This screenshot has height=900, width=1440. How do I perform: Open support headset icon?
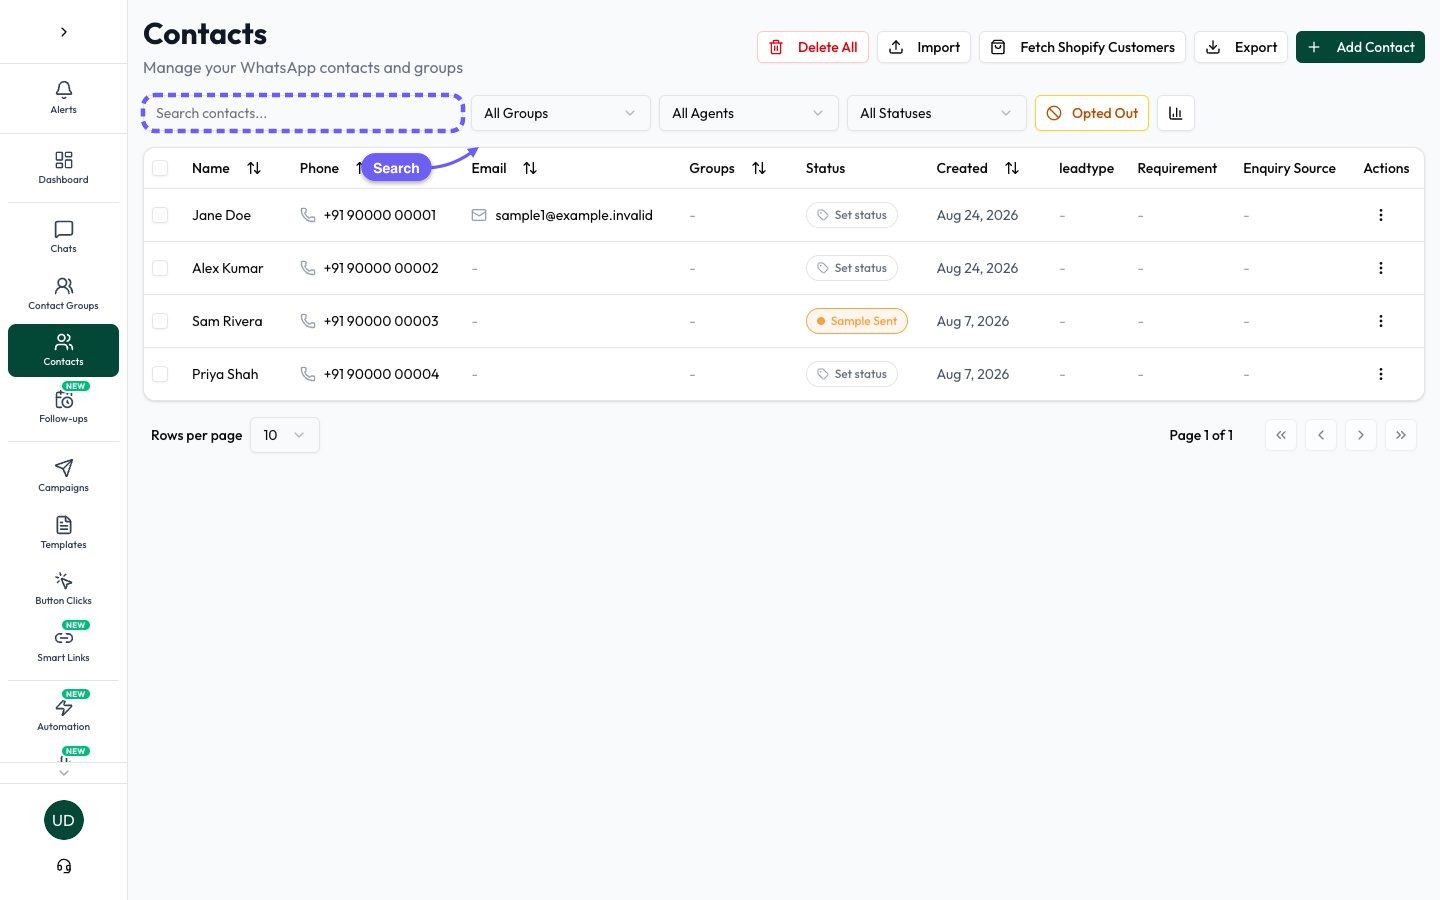63,866
